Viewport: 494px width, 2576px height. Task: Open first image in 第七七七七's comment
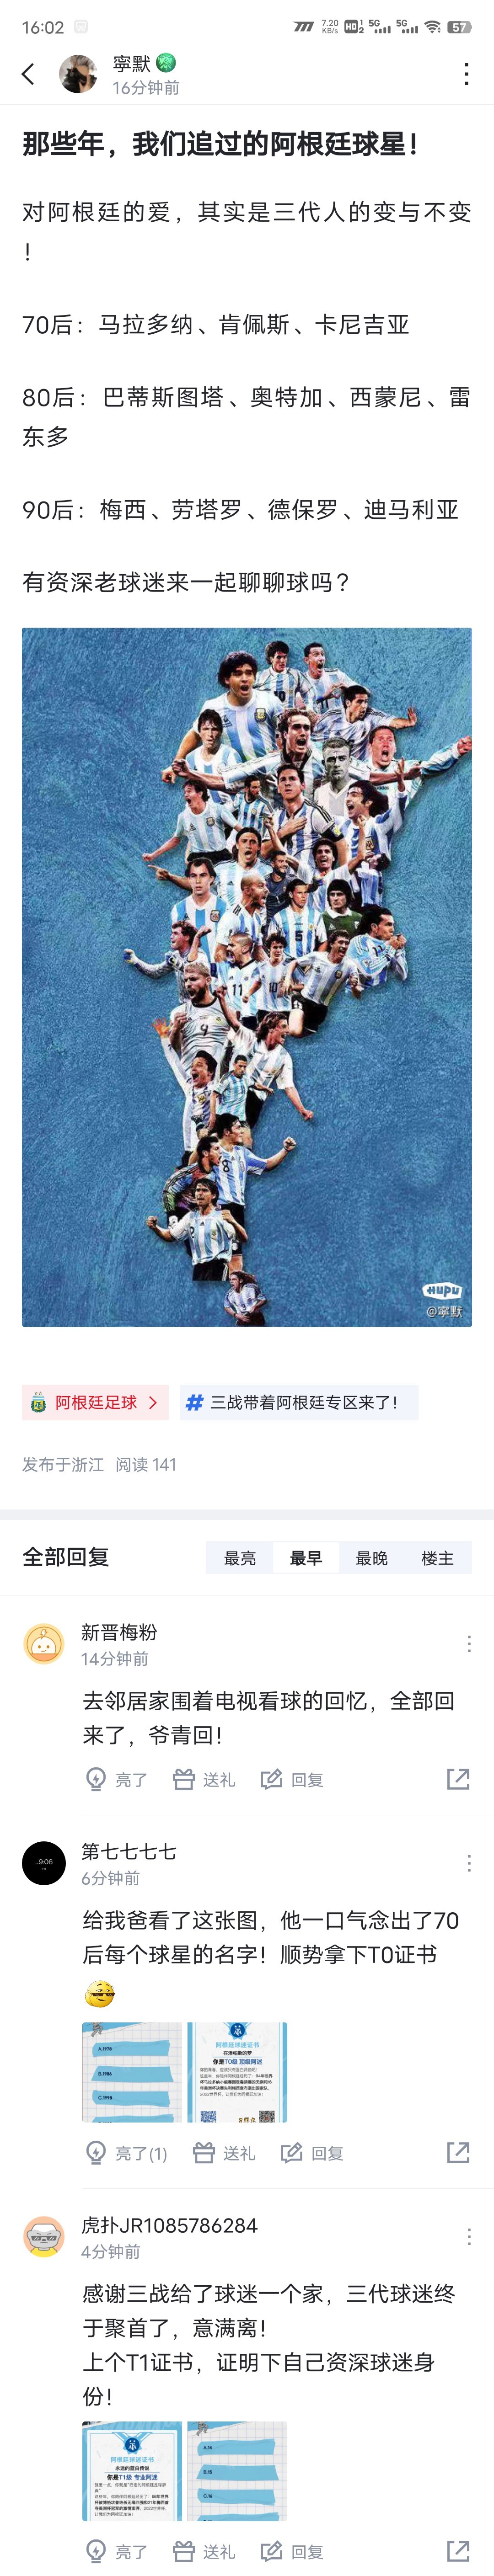point(132,2072)
